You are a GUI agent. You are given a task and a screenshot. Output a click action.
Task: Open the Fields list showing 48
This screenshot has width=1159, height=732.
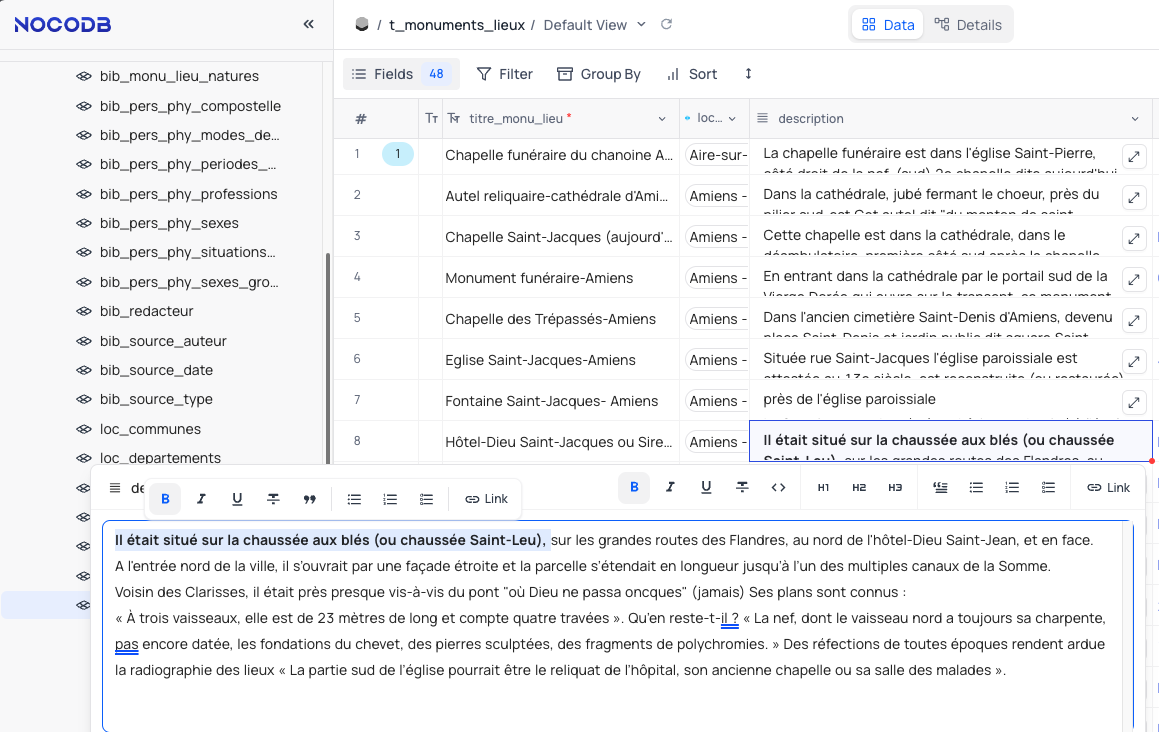coord(399,74)
